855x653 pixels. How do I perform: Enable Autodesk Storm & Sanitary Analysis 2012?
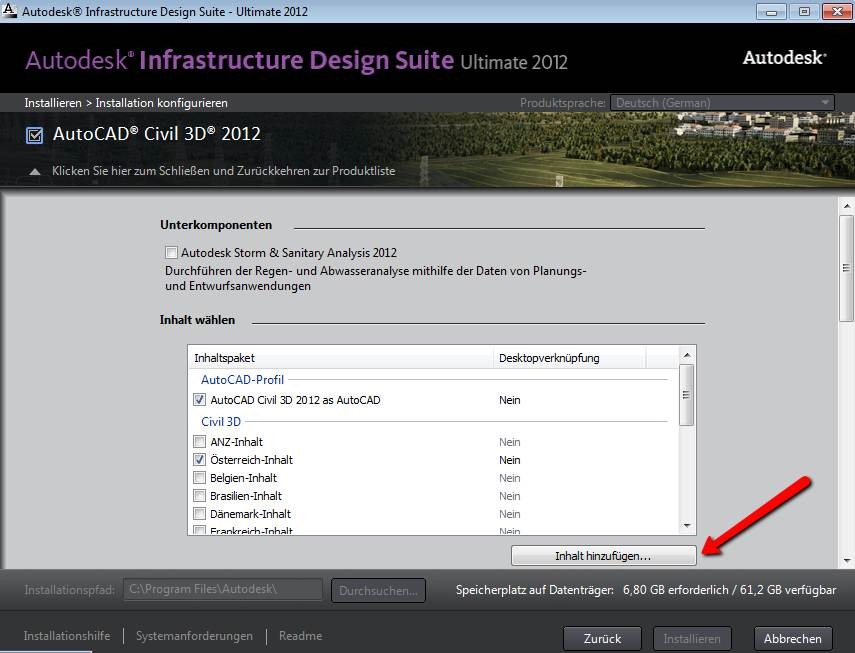click(171, 252)
